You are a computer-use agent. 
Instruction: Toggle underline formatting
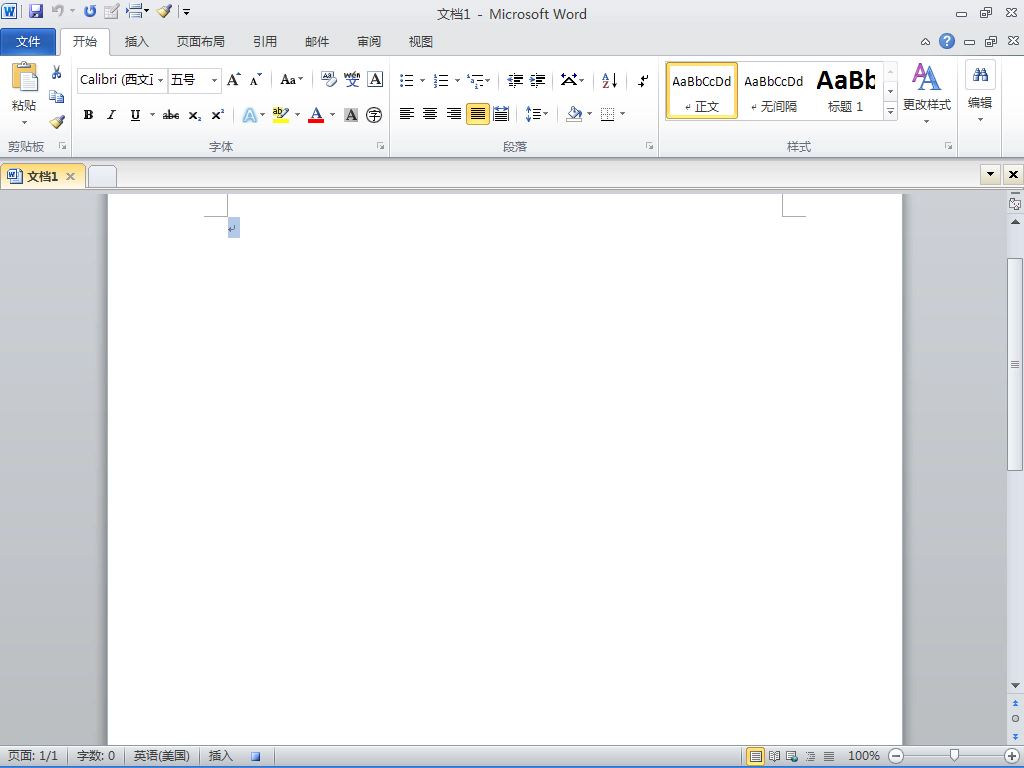135,116
